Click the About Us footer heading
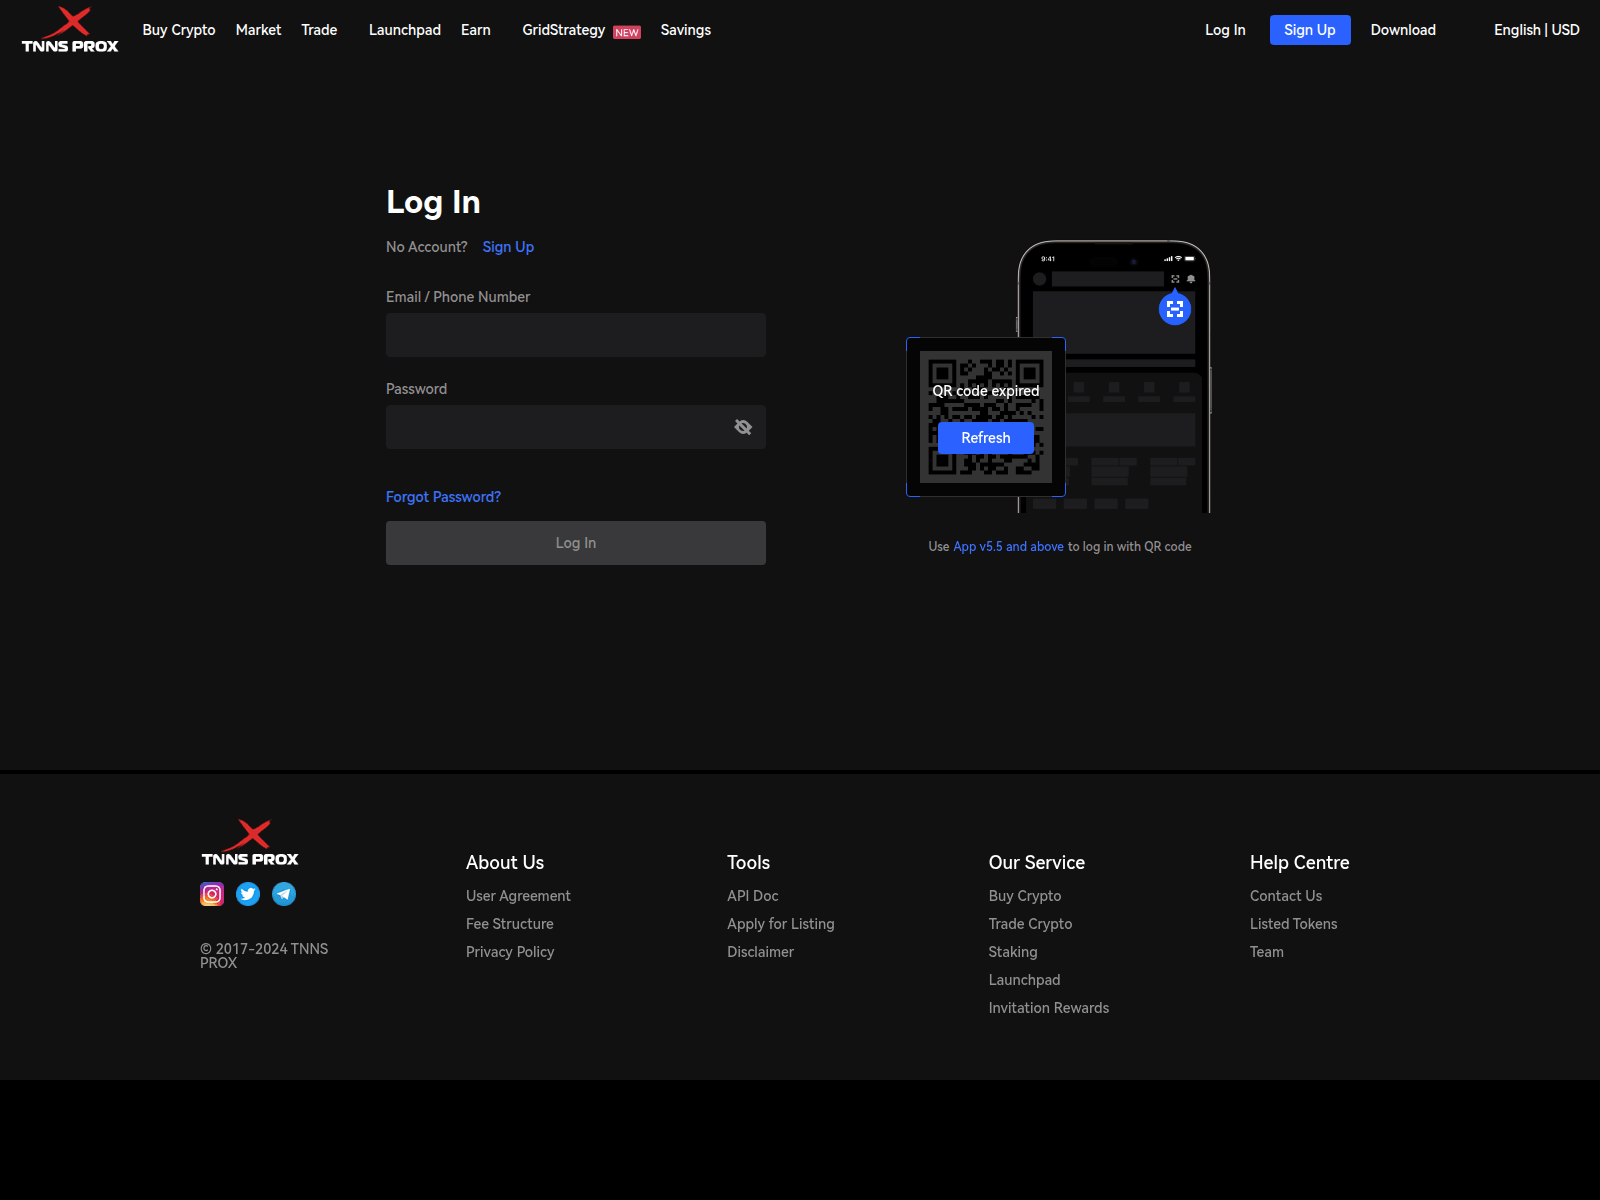1600x1200 pixels. (505, 862)
